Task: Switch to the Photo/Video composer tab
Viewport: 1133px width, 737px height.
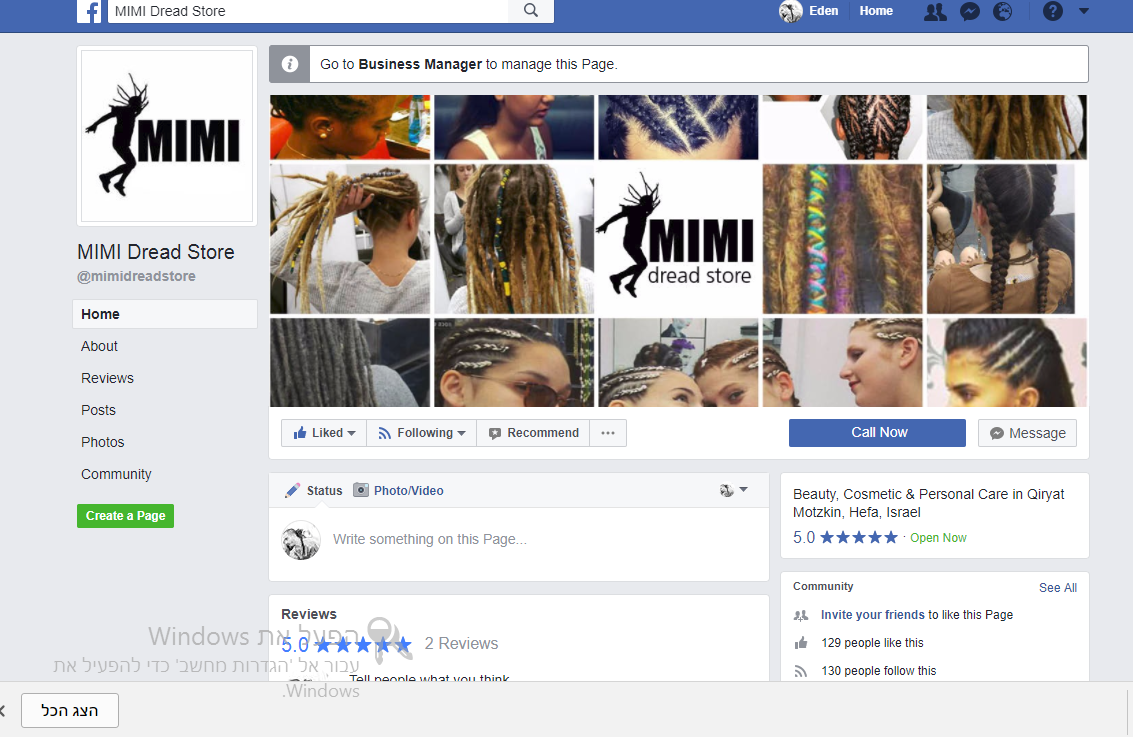Action: click(x=398, y=491)
